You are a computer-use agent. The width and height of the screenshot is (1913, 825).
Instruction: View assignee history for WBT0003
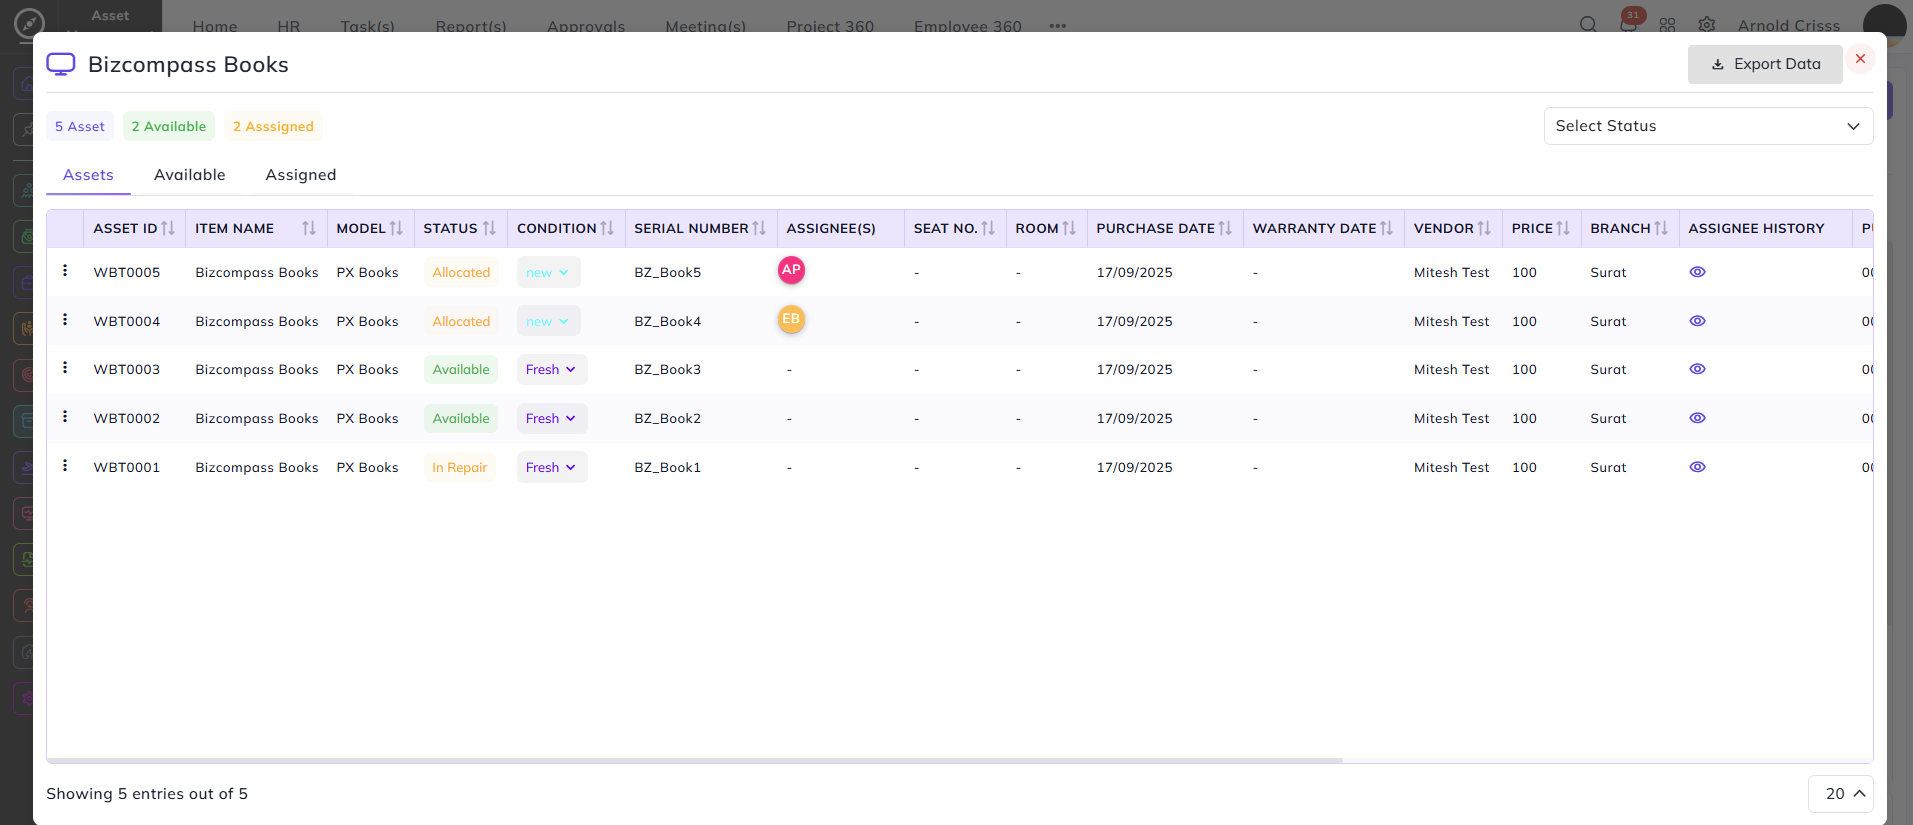1697,369
